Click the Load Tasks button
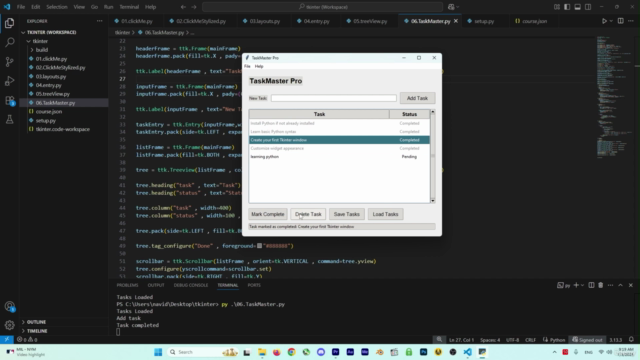Screen dimensions: 640x360 (385, 214)
